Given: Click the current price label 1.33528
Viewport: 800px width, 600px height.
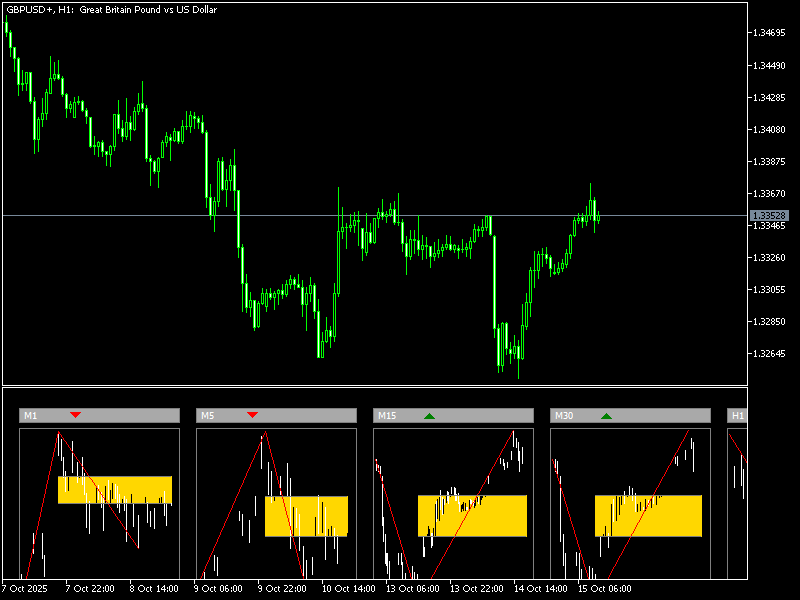Looking at the screenshot, I should tap(769, 215).
